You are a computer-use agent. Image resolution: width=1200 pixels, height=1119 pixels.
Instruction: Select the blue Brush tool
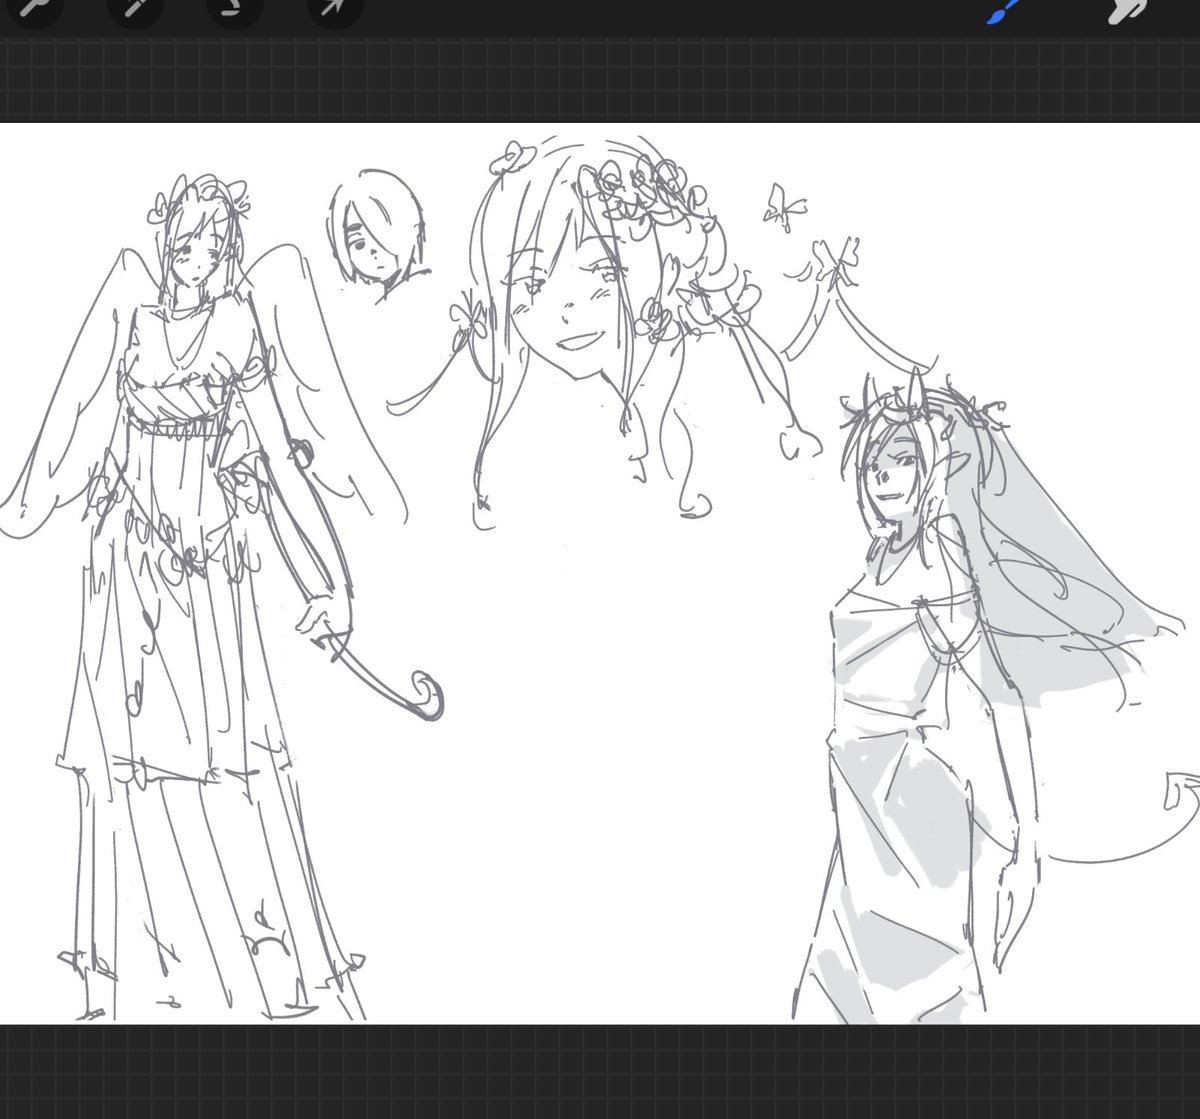1001,12
